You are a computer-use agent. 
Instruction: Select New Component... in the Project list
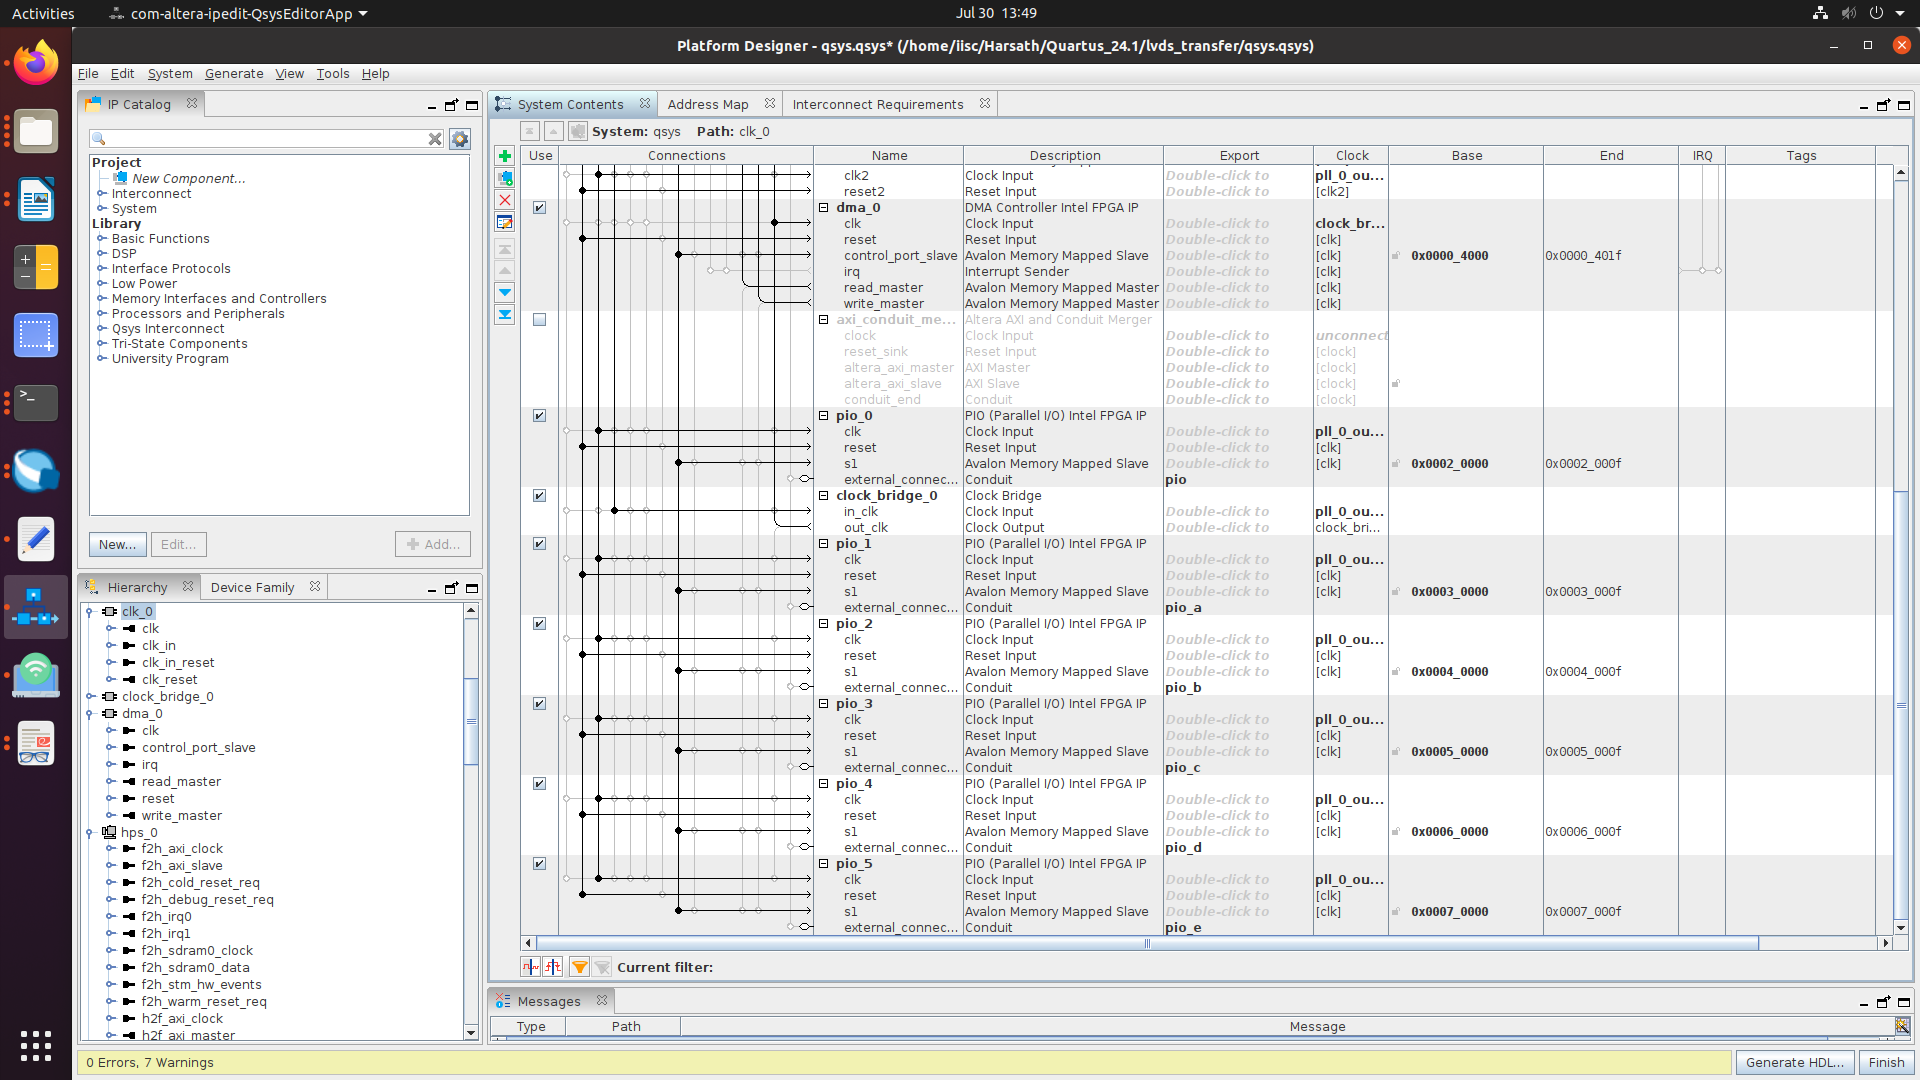(188, 179)
